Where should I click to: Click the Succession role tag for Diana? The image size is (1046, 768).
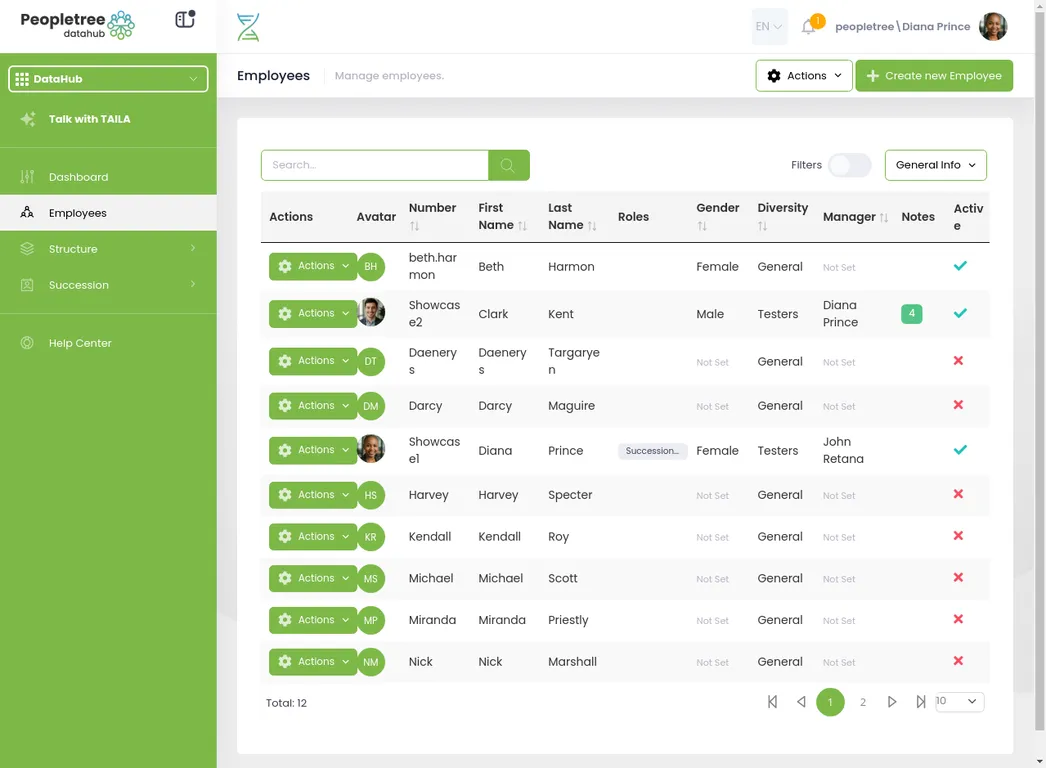tap(652, 451)
